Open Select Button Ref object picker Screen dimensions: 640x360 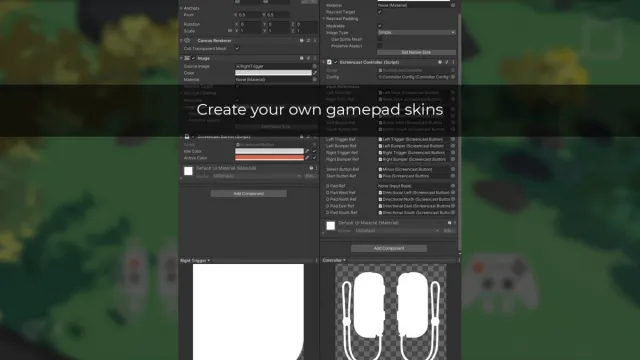[x=453, y=169]
